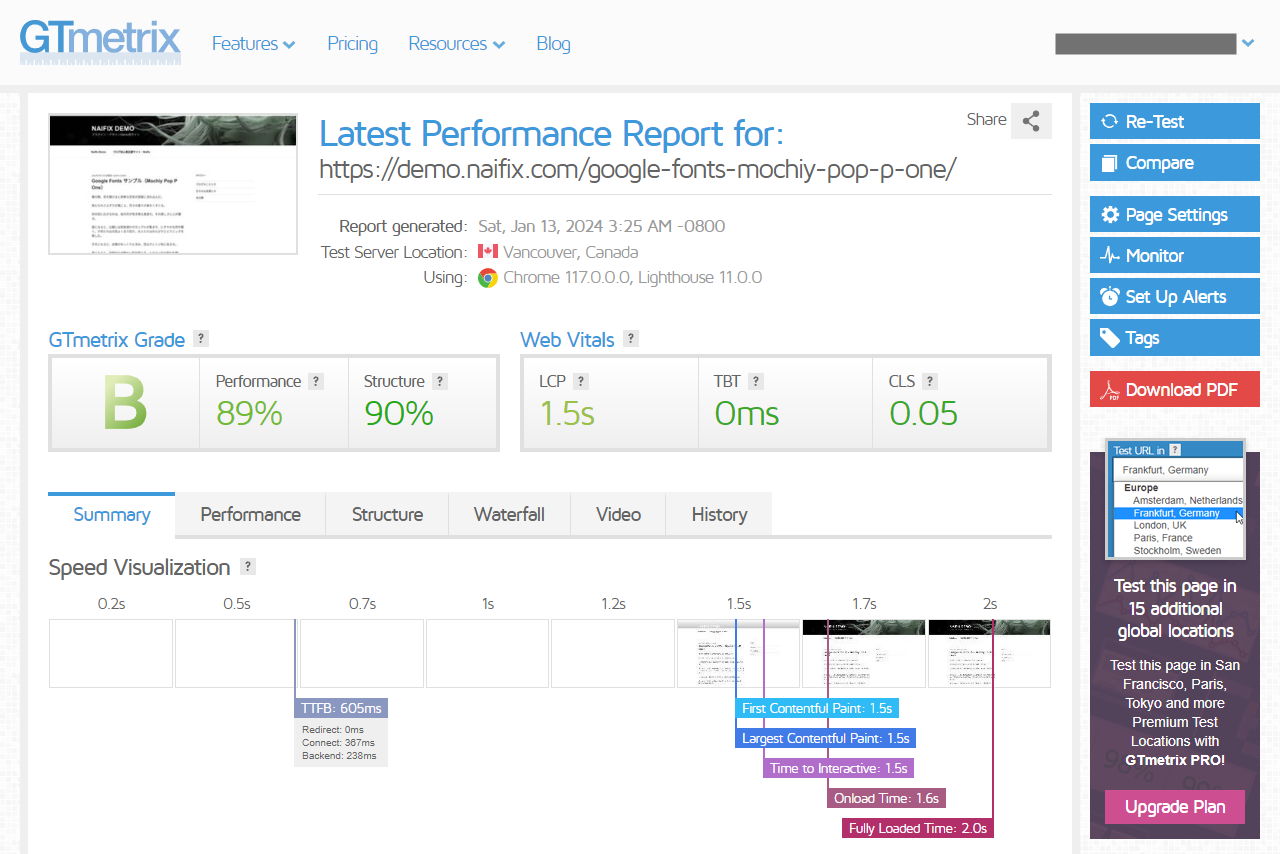Click the page screenshot thumbnail
This screenshot has height=854, width=1280.
click(x=173, y=184)
